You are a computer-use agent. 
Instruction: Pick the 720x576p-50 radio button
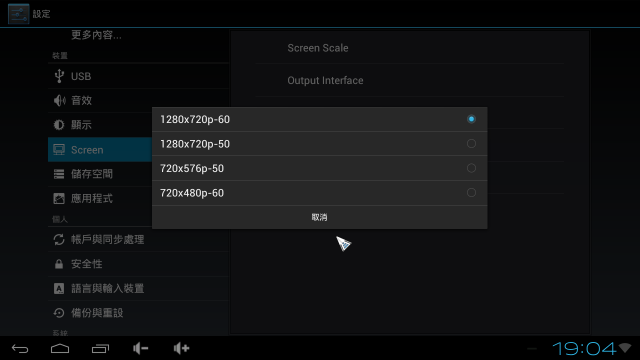pos(471,168)
